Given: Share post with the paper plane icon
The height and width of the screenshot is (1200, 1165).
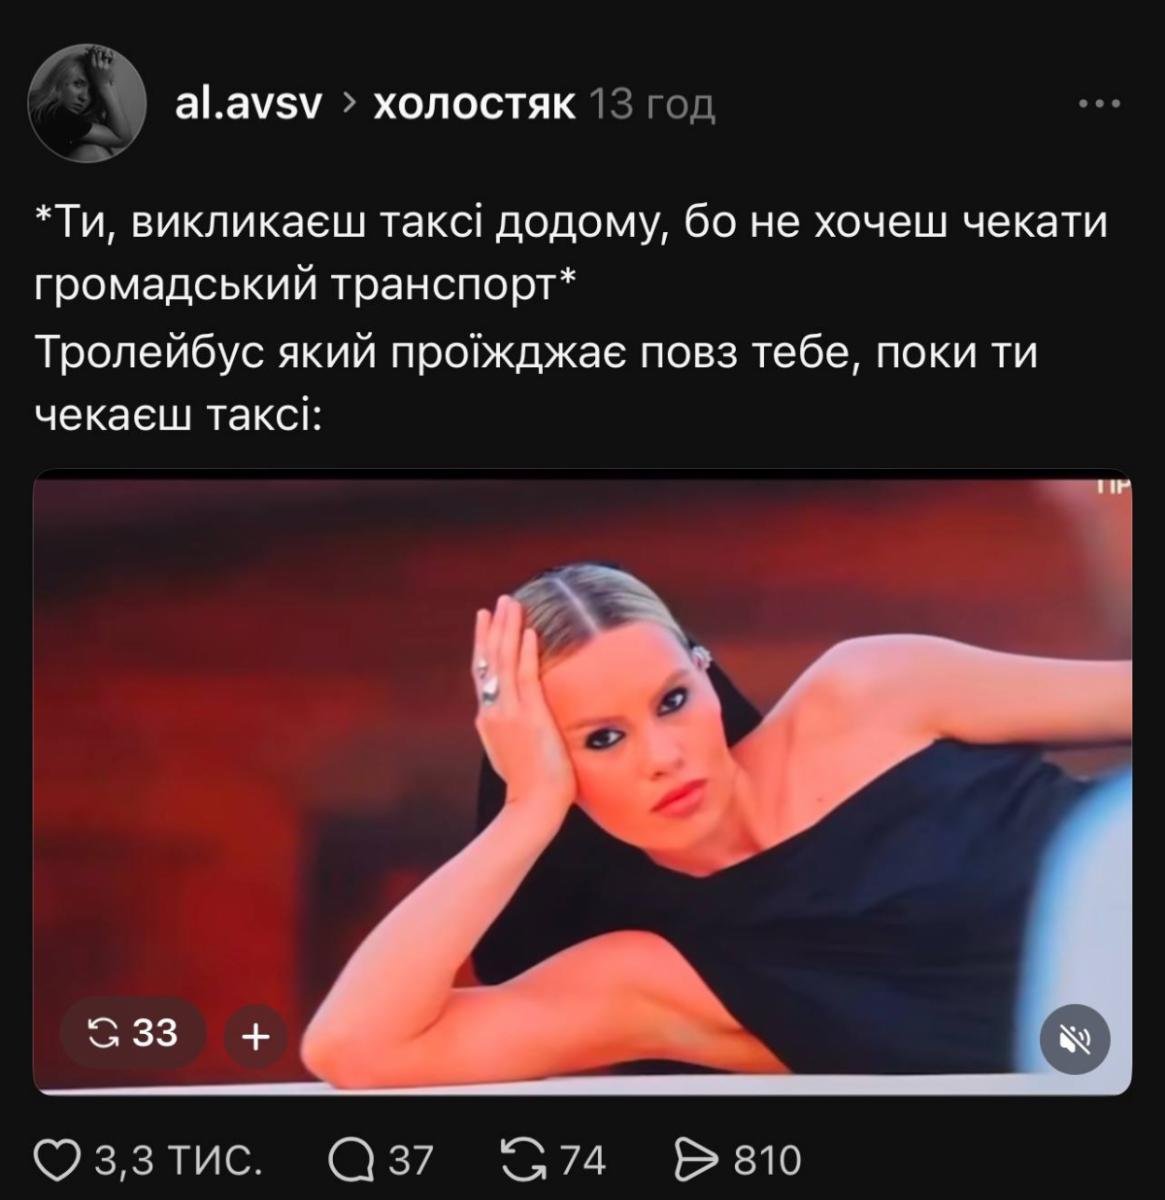Looking at the screenshot, I should [x=699, y=1160].
